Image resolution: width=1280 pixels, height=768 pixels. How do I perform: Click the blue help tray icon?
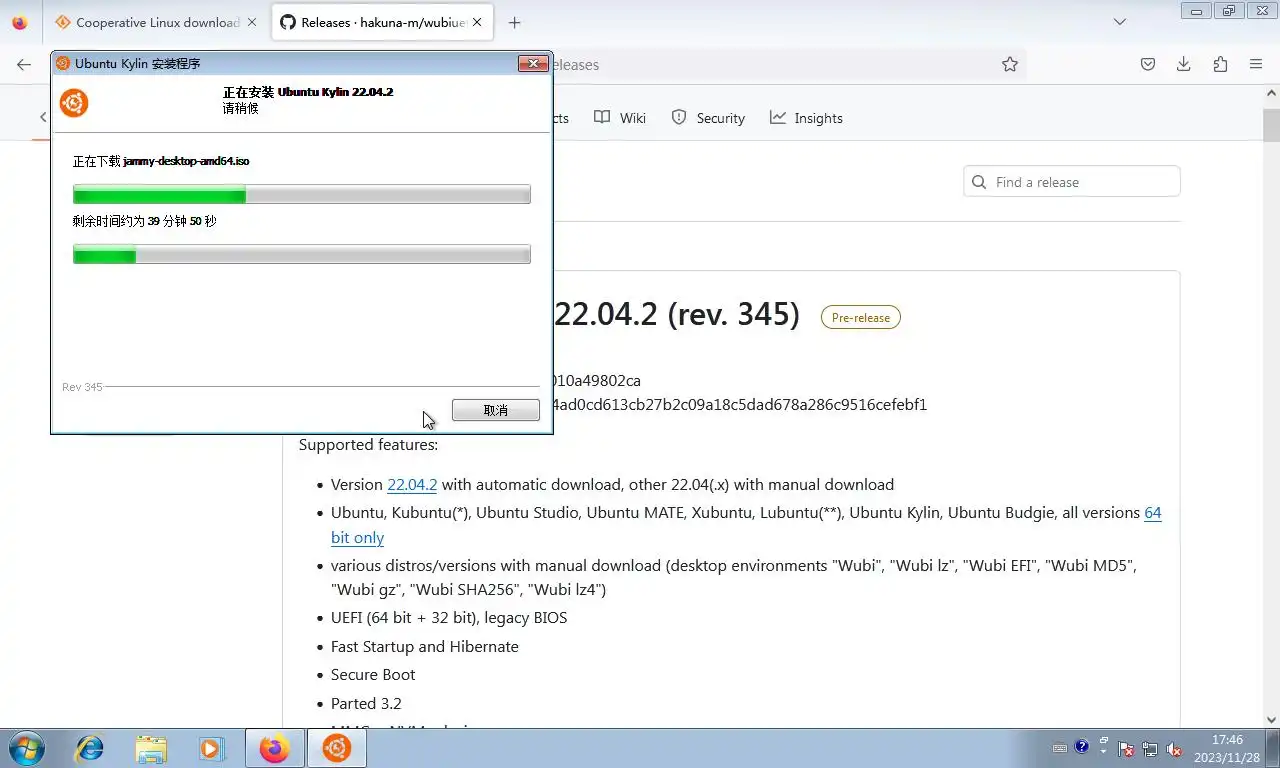coord(1082,746)
